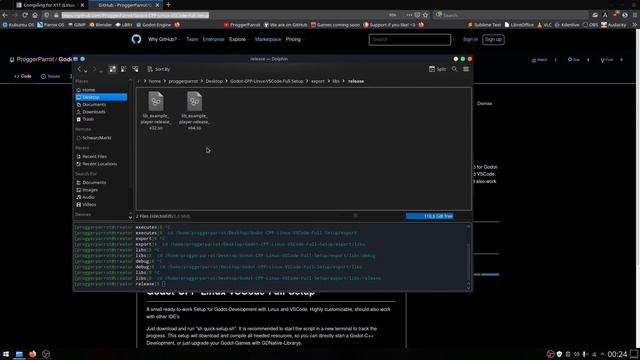Click the third pinned taskbar app icon
This screenshot has width=640, height=360.
click(x=46, y=354)
